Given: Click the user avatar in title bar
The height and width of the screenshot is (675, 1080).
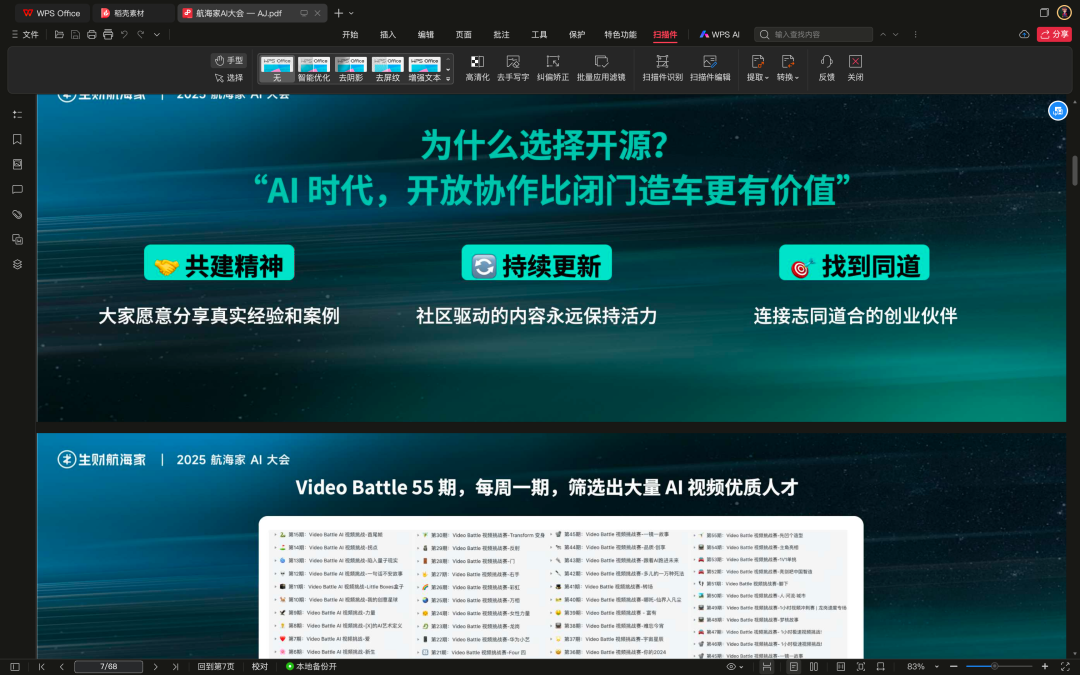Looking at the screenshot, I should 1064,12.
